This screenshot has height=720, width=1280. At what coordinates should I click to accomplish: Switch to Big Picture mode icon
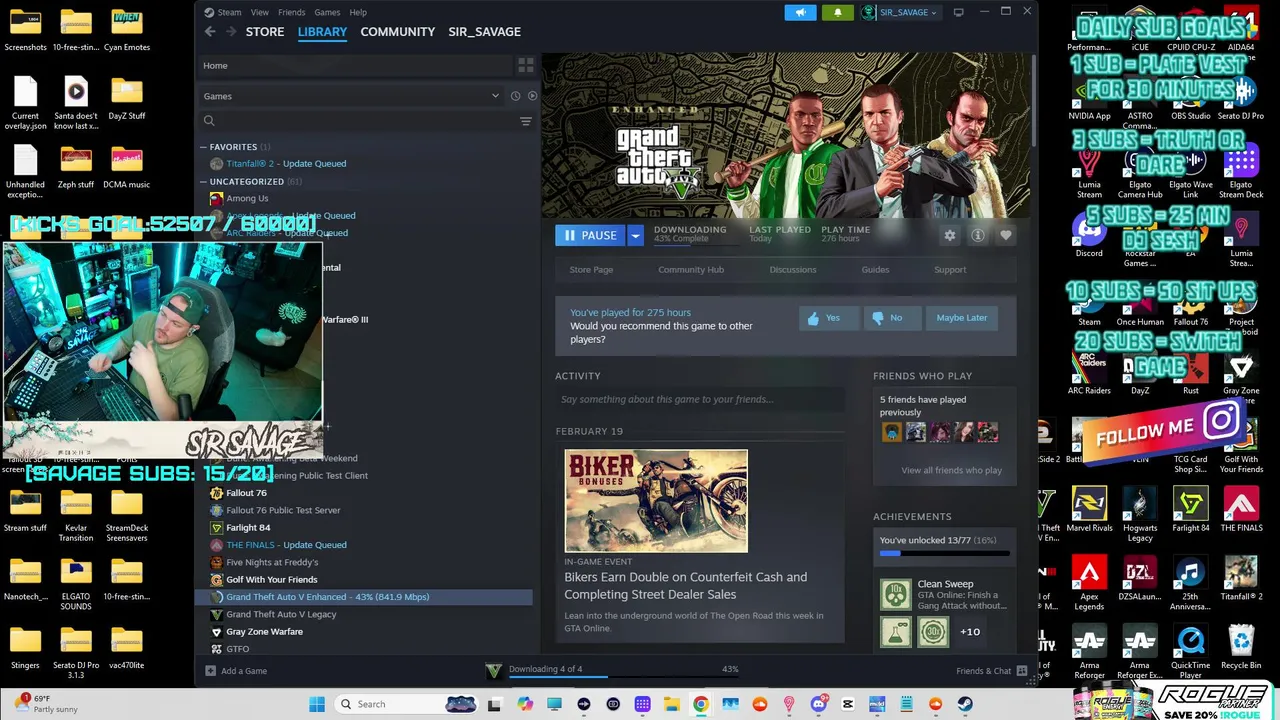coord(958,12)
